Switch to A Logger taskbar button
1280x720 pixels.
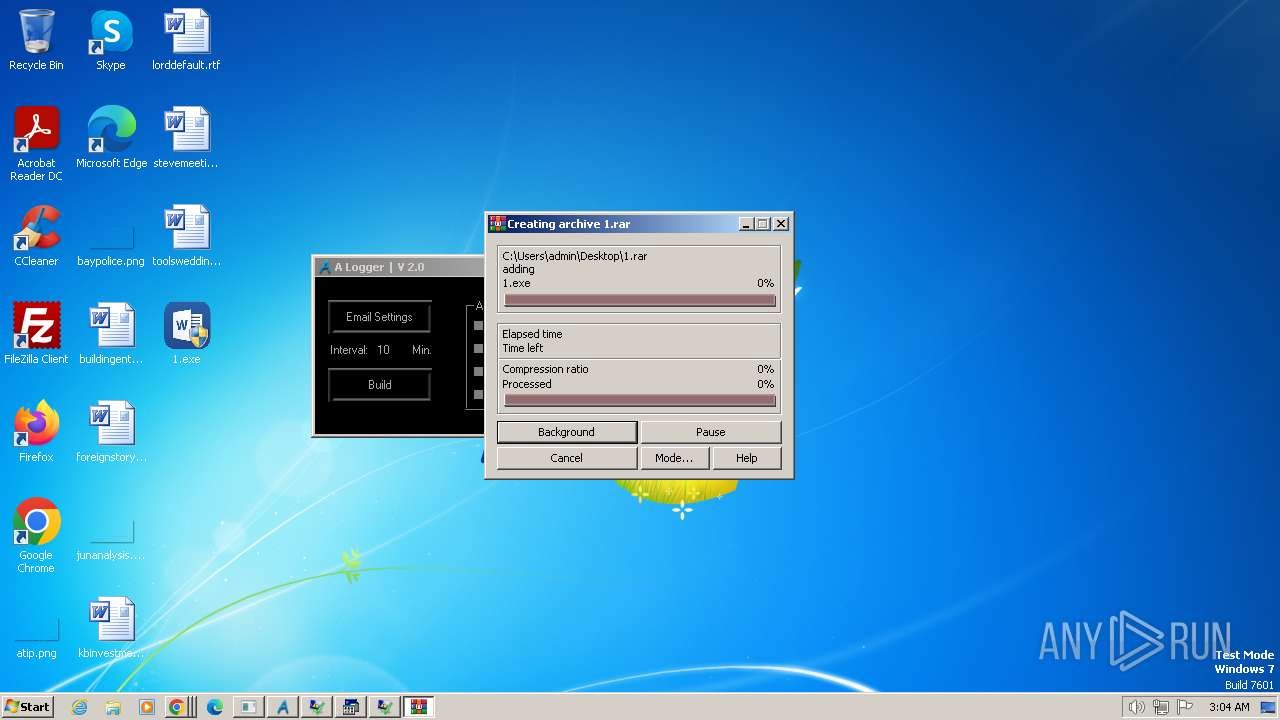tap(282, 707)
